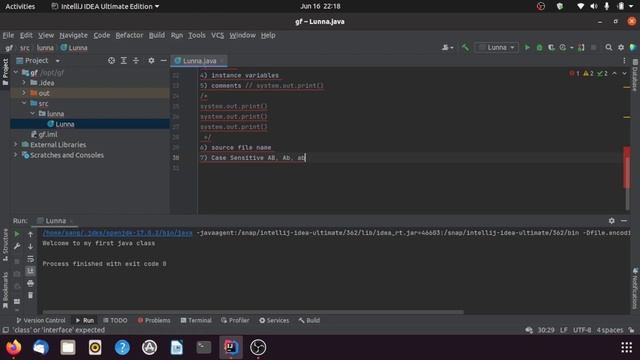The width and height of the screenshot is (640, 360).
Task: Open Run panel settings gear
Action: 611,221
